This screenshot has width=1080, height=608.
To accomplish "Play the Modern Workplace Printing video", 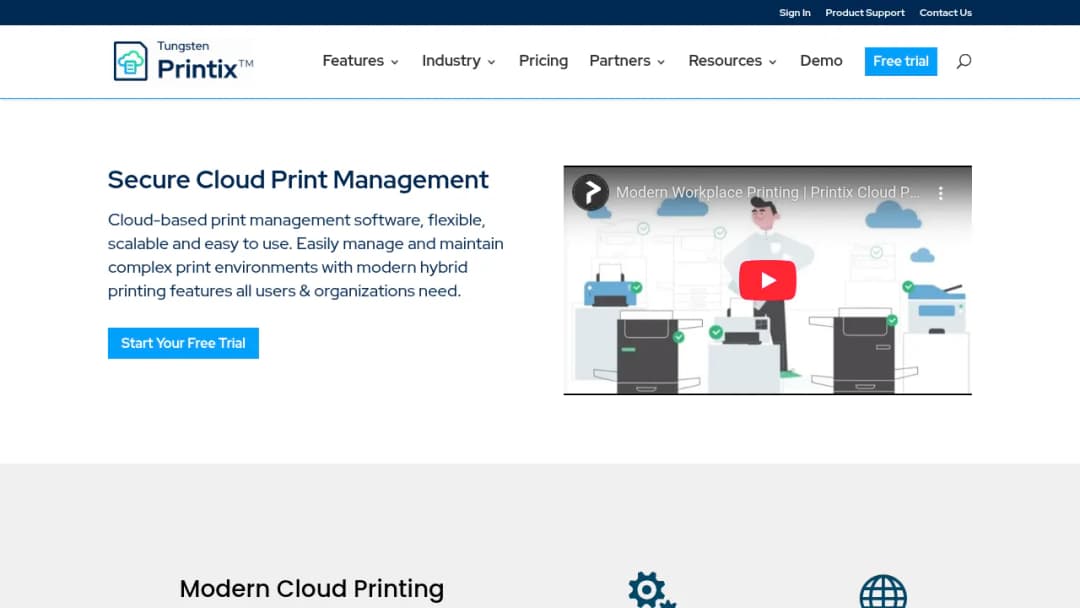I will pyautogui.click(x=767, y=280).
